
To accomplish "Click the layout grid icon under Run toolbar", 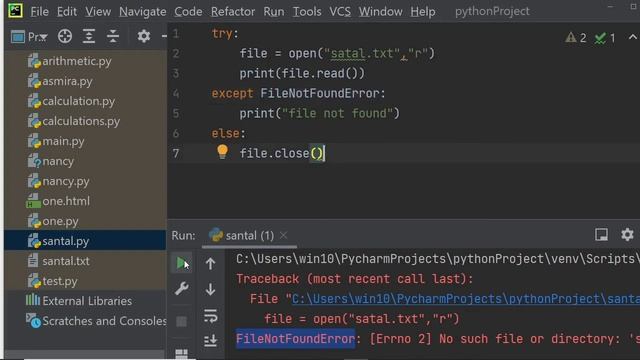I will pos(182,354).
